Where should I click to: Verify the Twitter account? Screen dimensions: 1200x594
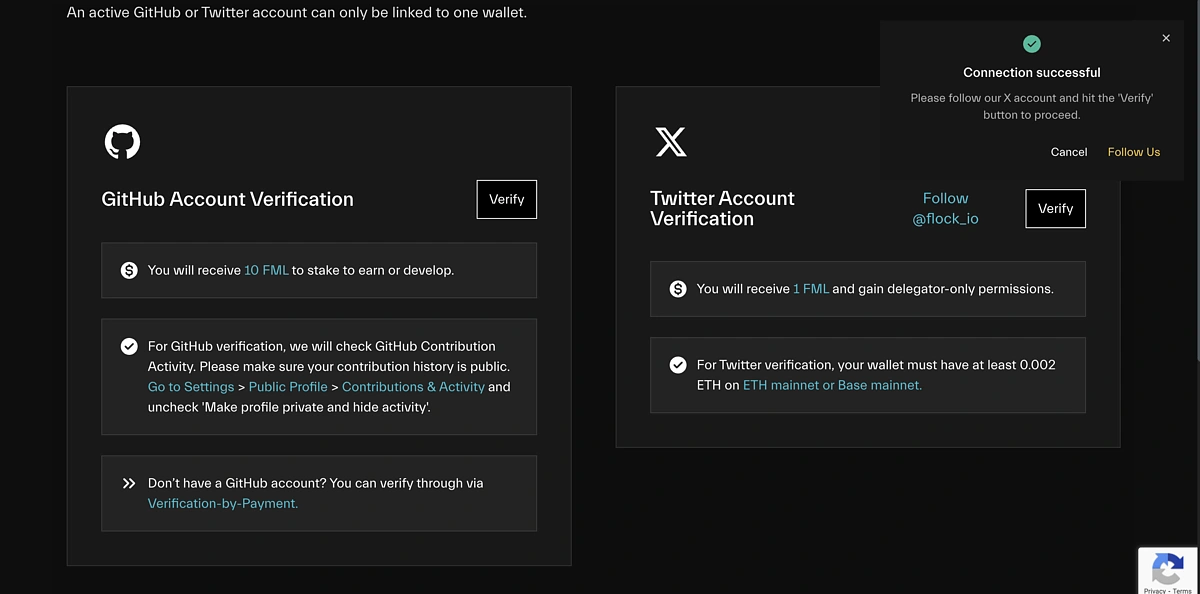tap(1056, 209)
